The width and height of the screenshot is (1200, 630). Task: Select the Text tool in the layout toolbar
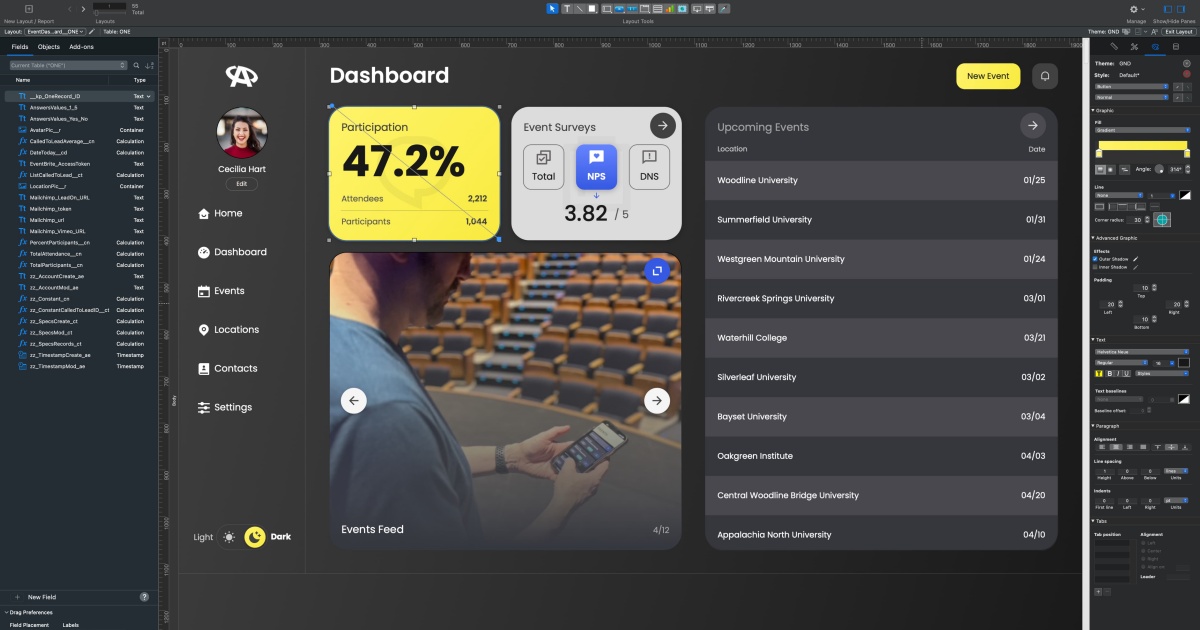(x=565, y=7)
